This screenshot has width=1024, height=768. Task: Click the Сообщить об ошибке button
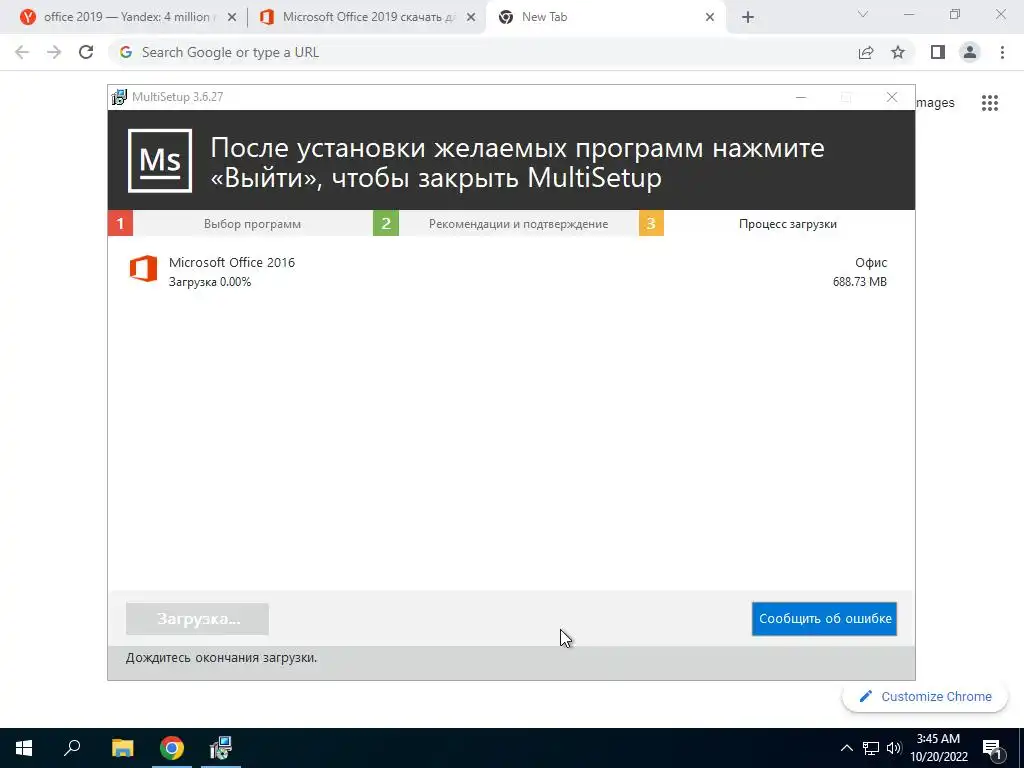824,618
